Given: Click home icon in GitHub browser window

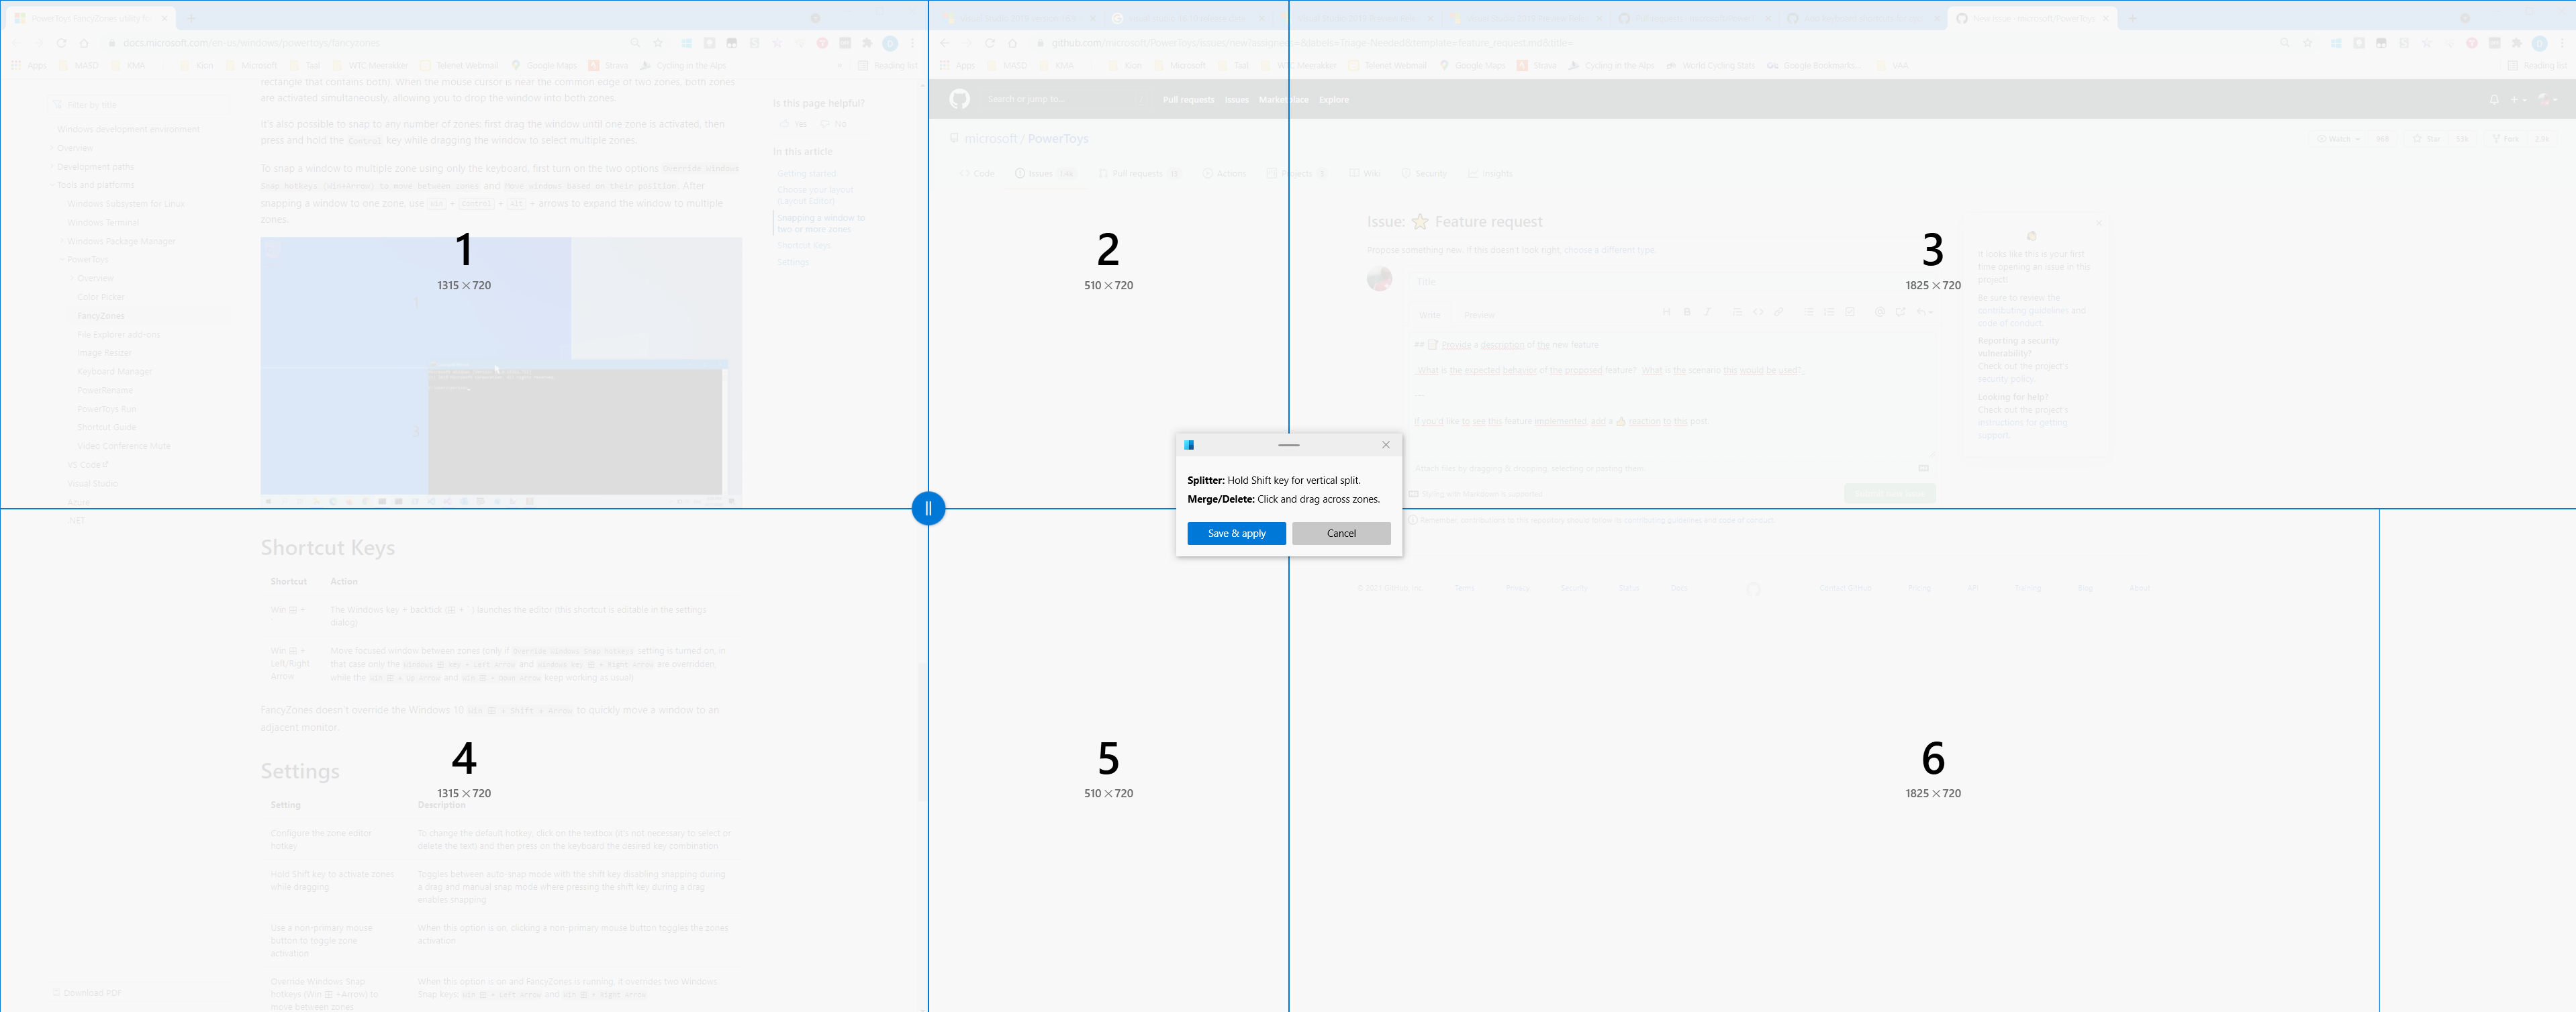Looking at the screenshot, I should 1012,43.
